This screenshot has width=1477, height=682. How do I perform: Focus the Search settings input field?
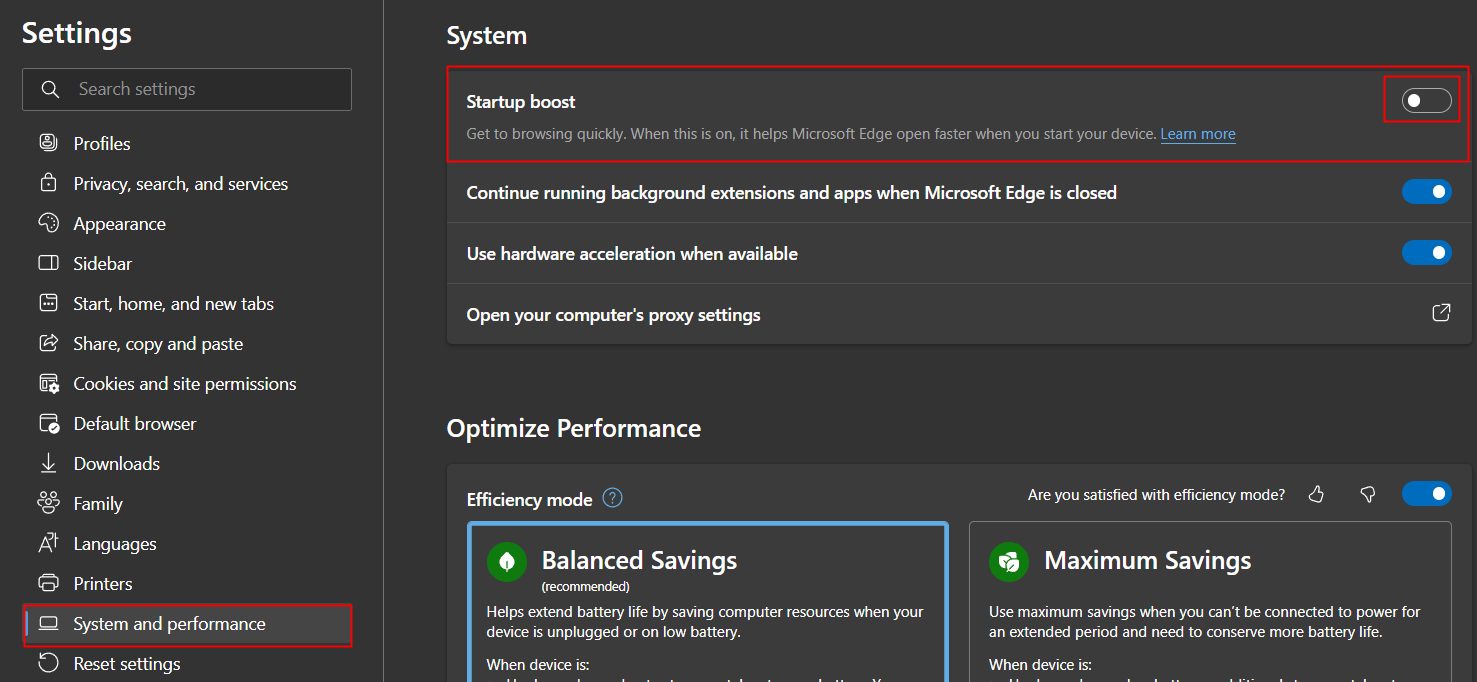(187, 89)
